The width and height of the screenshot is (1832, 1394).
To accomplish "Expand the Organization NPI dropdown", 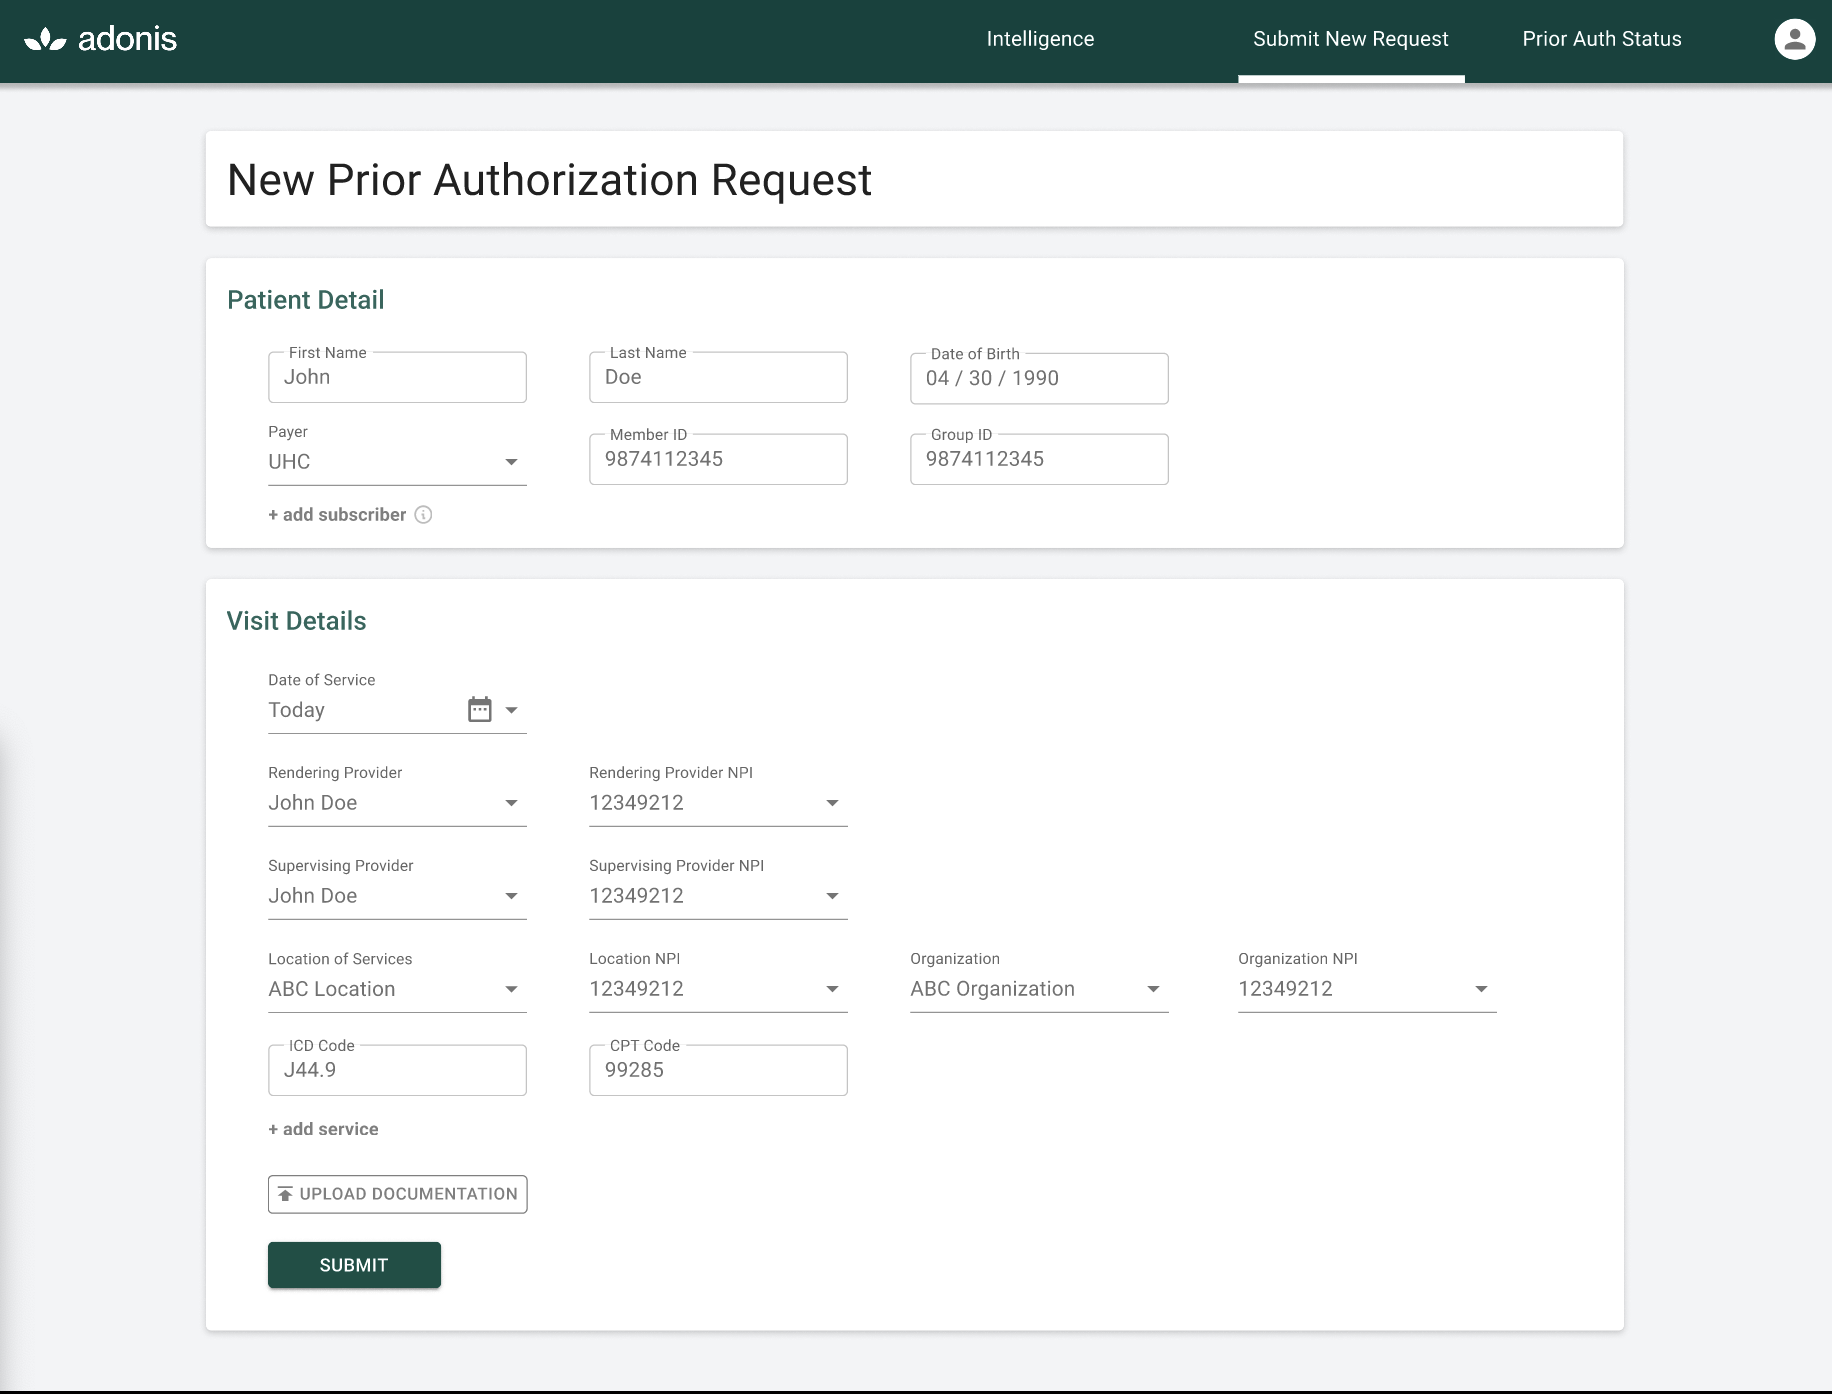I will click(1481, 989).
